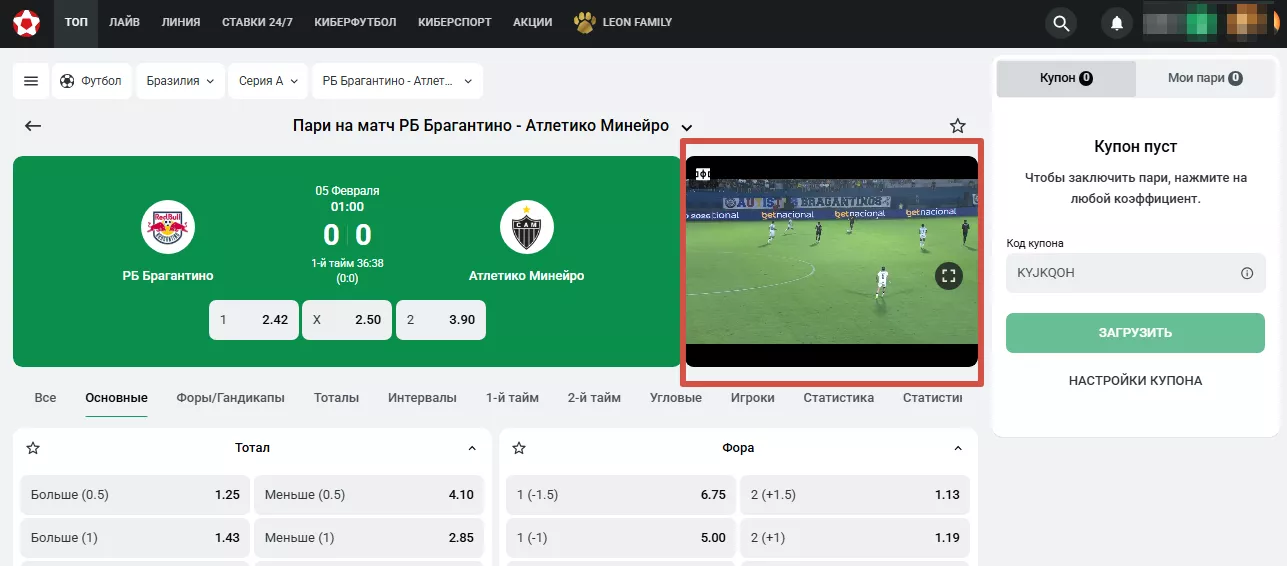Add the match to favorites with the star
The image size is (1287, 566).
click(957, 126)
